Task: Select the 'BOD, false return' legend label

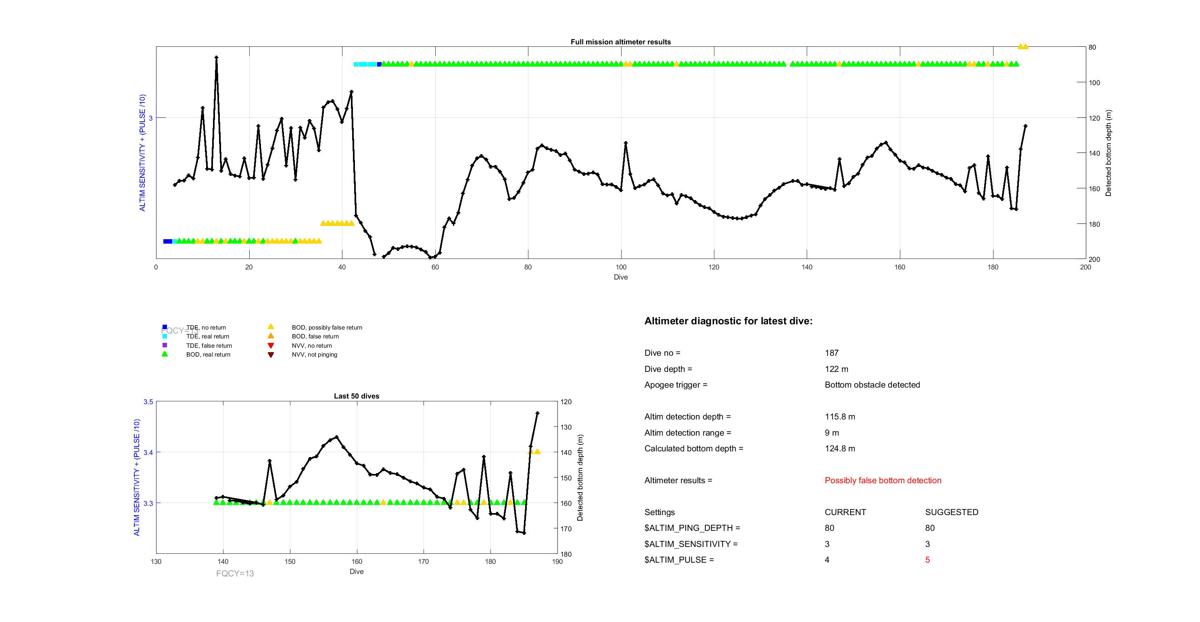Action: (316, 336)
